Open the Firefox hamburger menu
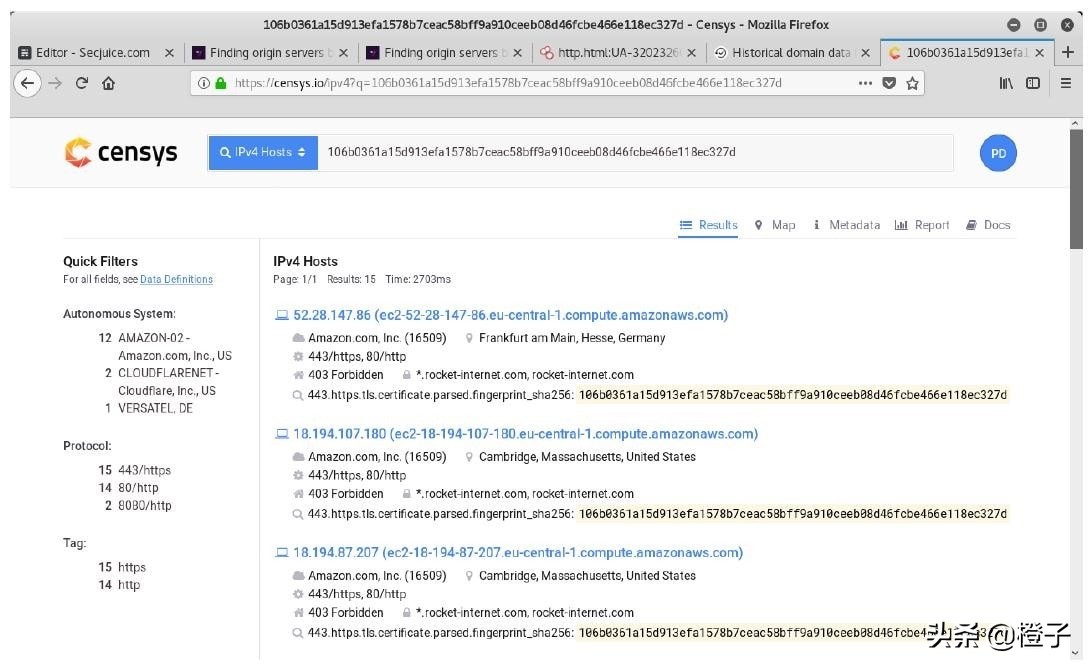 click(x=1066, y=84)
